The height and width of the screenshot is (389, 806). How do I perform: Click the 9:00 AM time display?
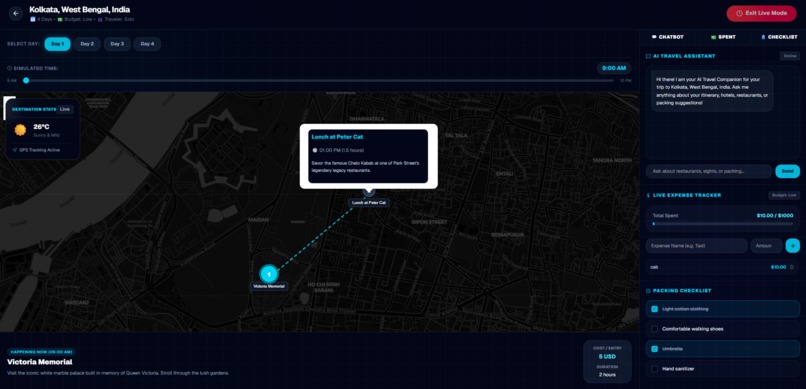[614, 68]
